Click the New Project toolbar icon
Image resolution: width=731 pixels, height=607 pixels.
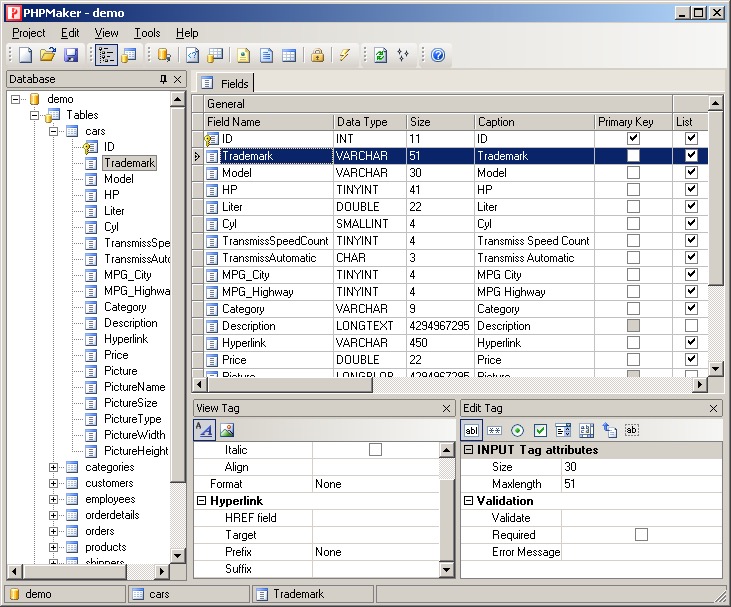click(x=25, y=55)
